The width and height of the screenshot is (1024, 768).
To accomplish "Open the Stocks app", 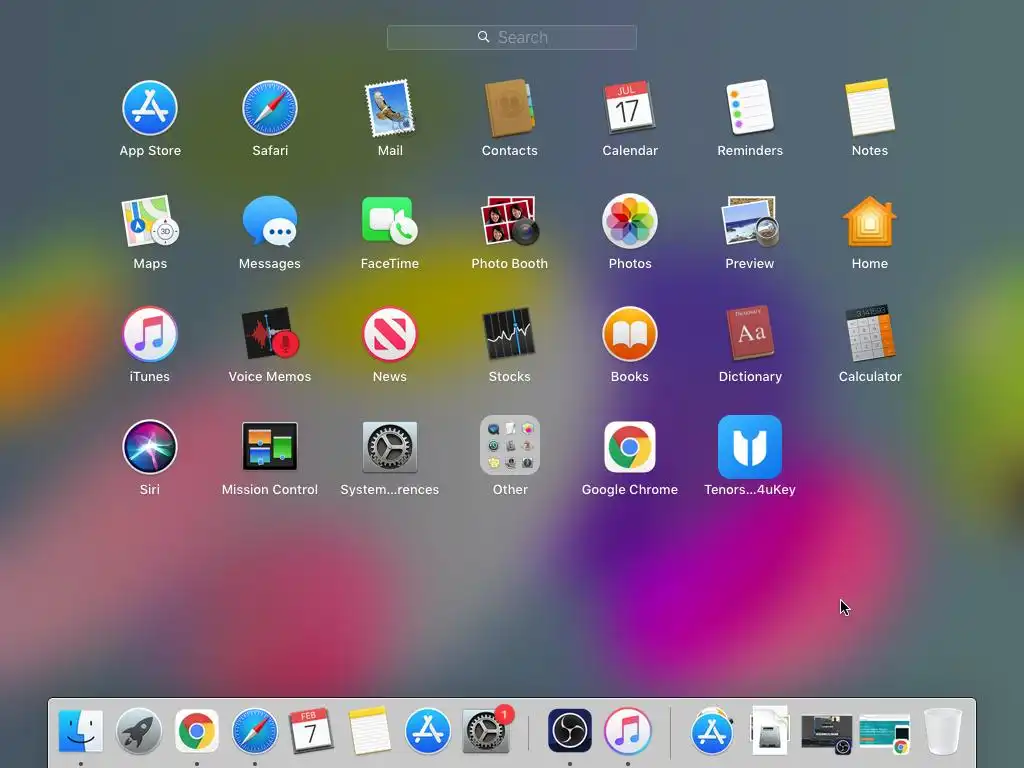I will point(509,334).
